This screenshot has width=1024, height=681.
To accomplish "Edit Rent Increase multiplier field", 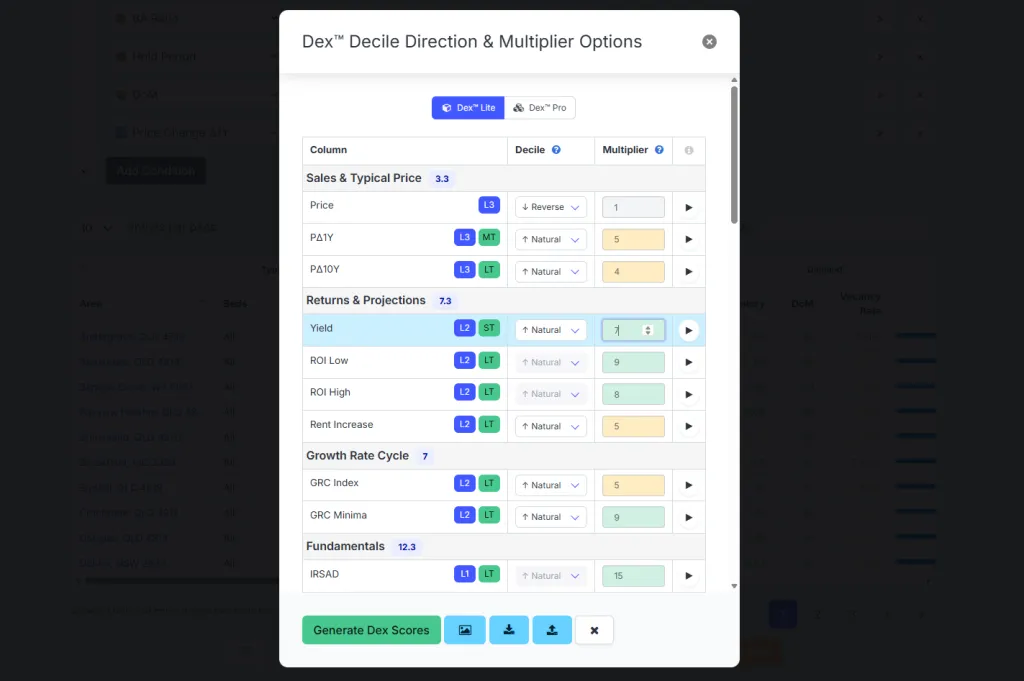I will point(633,426).
